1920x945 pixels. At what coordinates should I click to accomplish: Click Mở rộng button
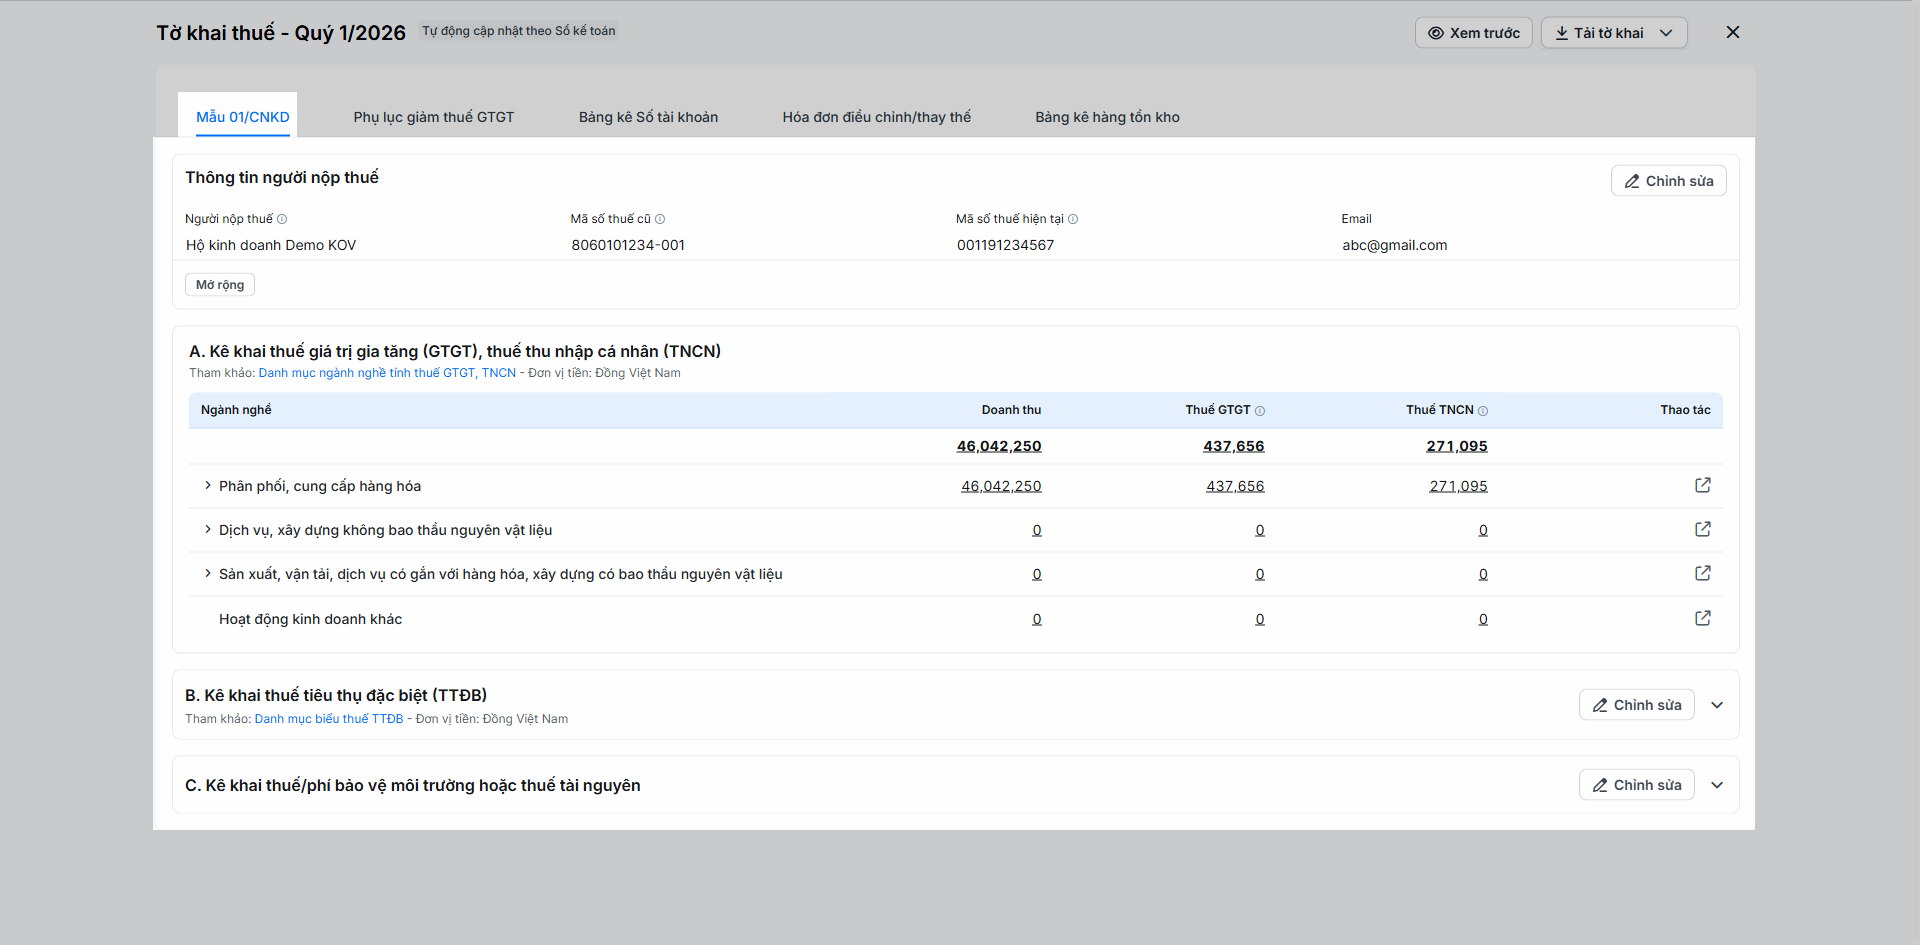coord(220,285)
